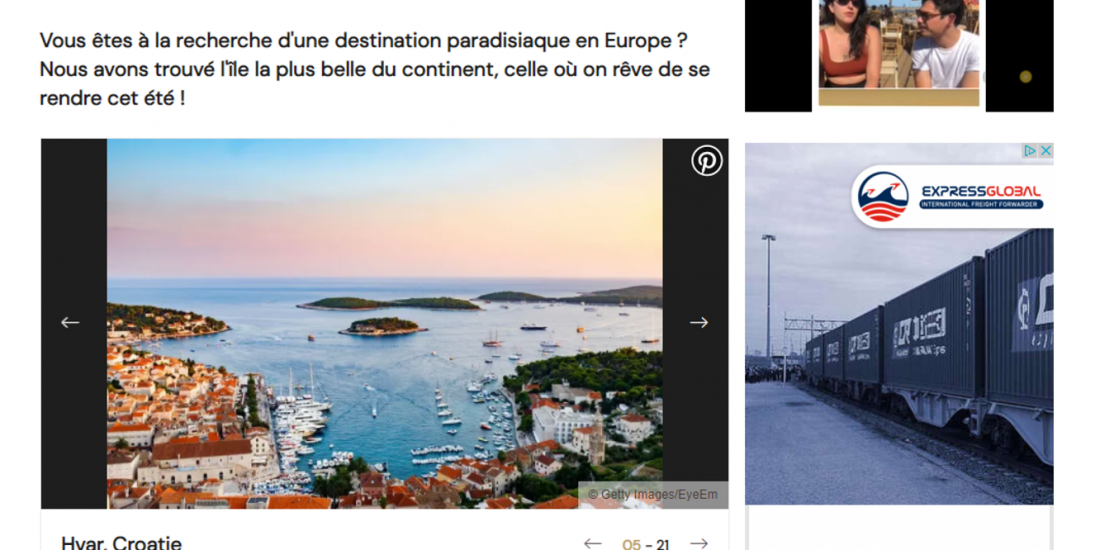Advance slideshow with right overlay arrow
Screen dimensions: 1100x550
(699, 323)
